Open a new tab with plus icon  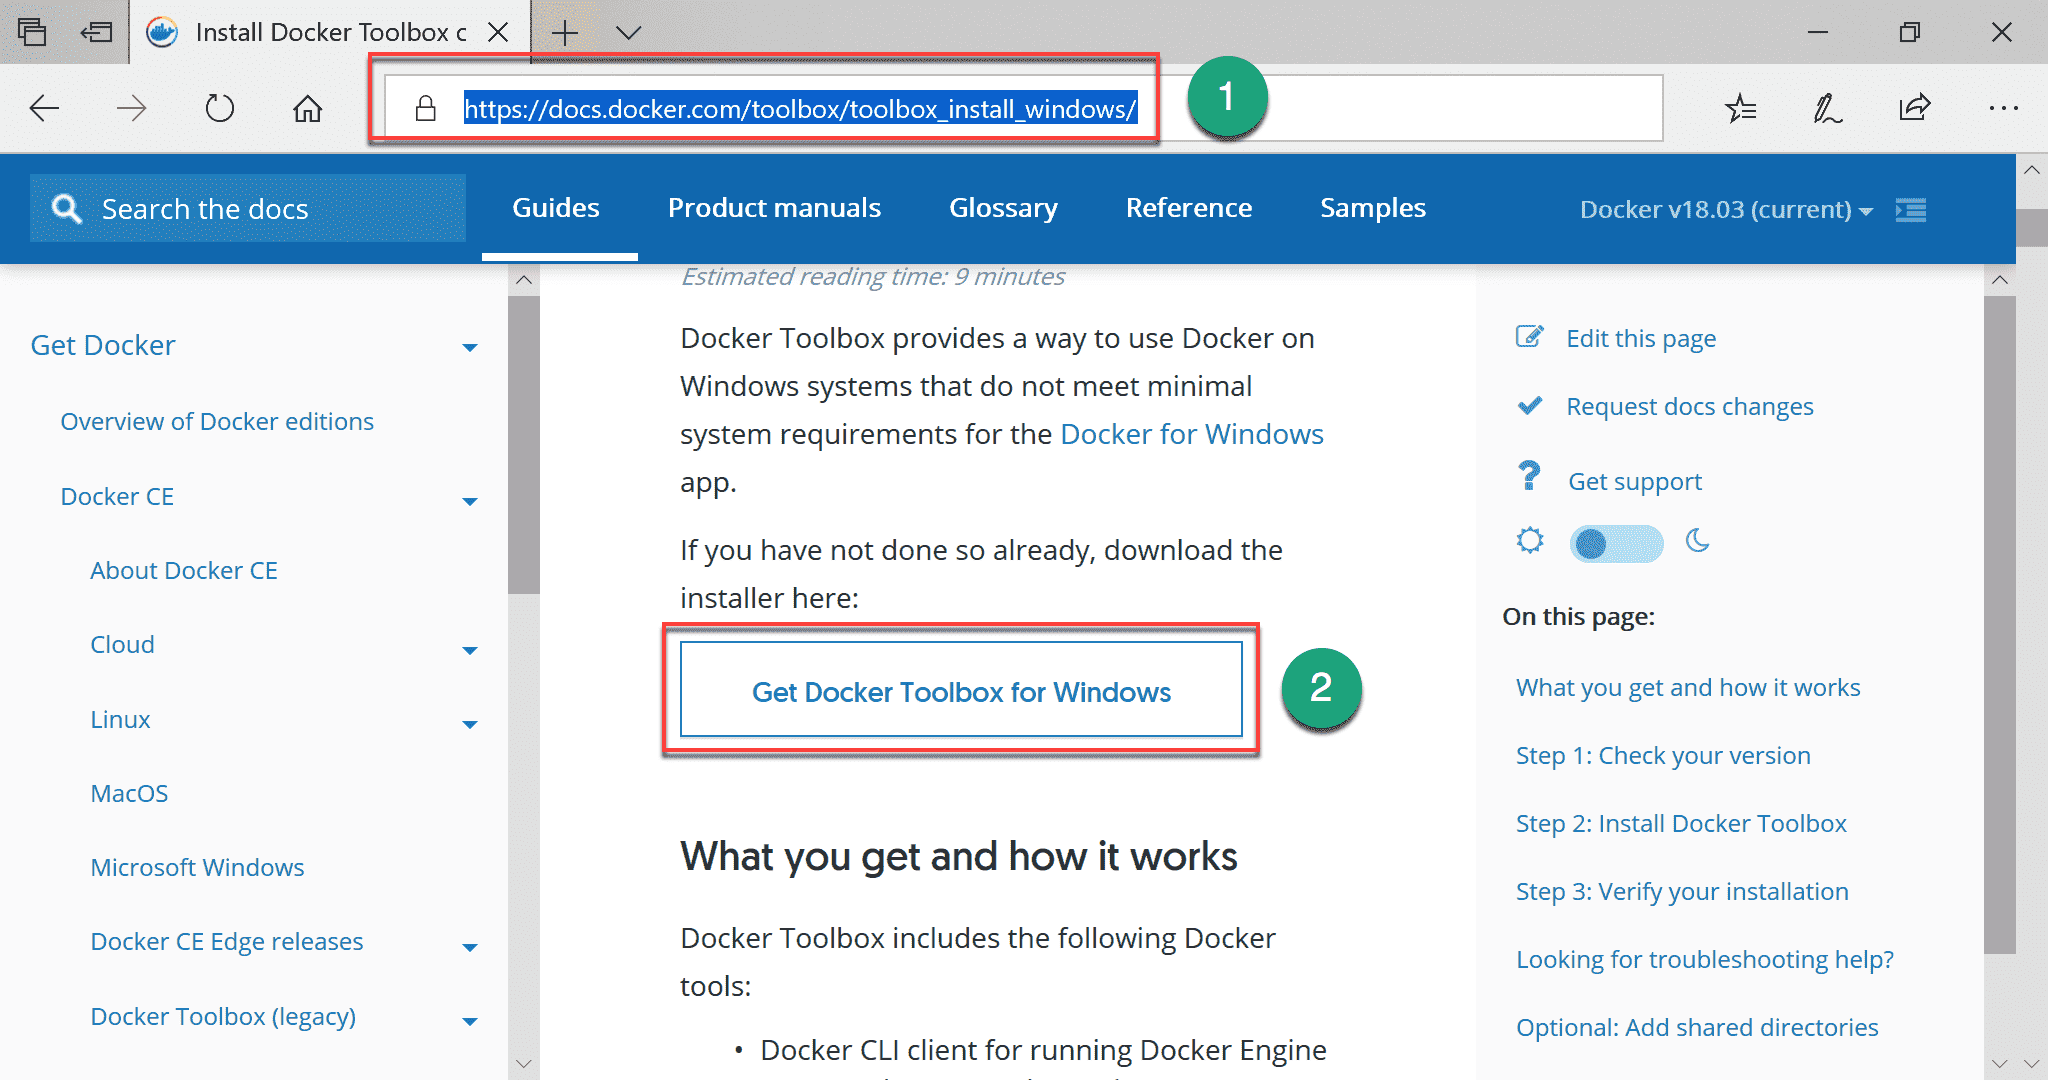click(x=565, y=32)
